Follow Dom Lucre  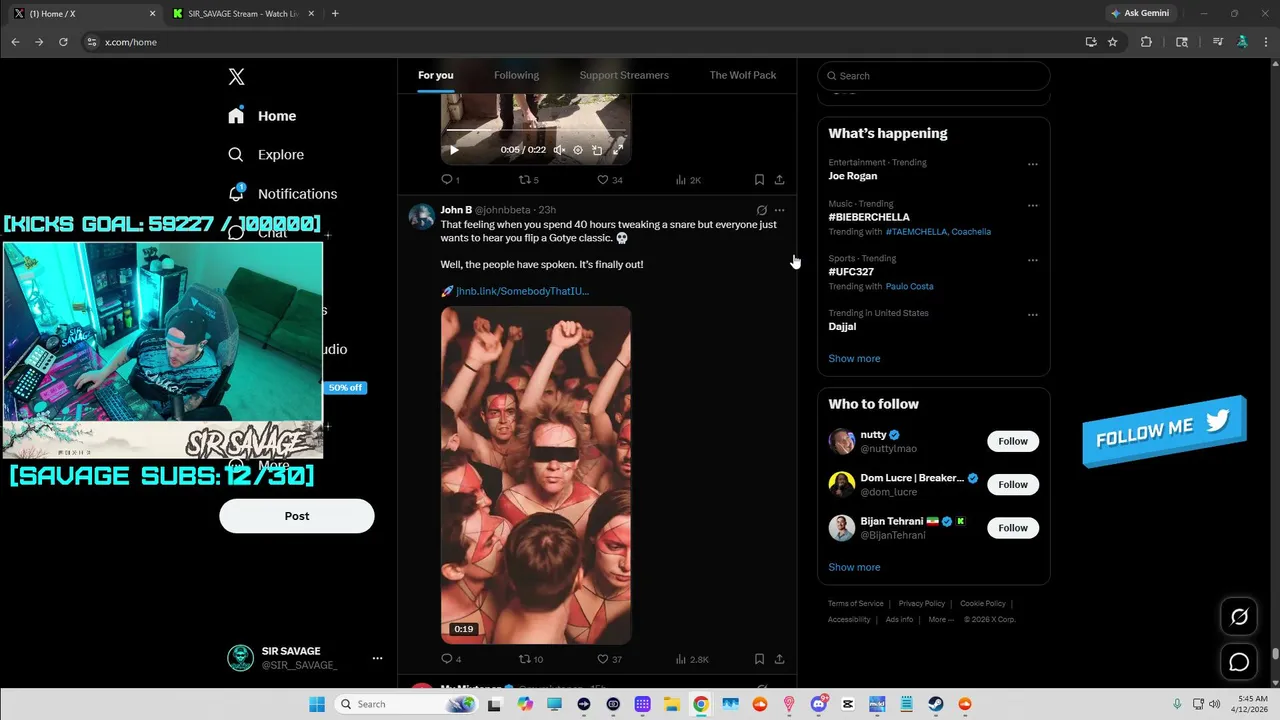1013,484
